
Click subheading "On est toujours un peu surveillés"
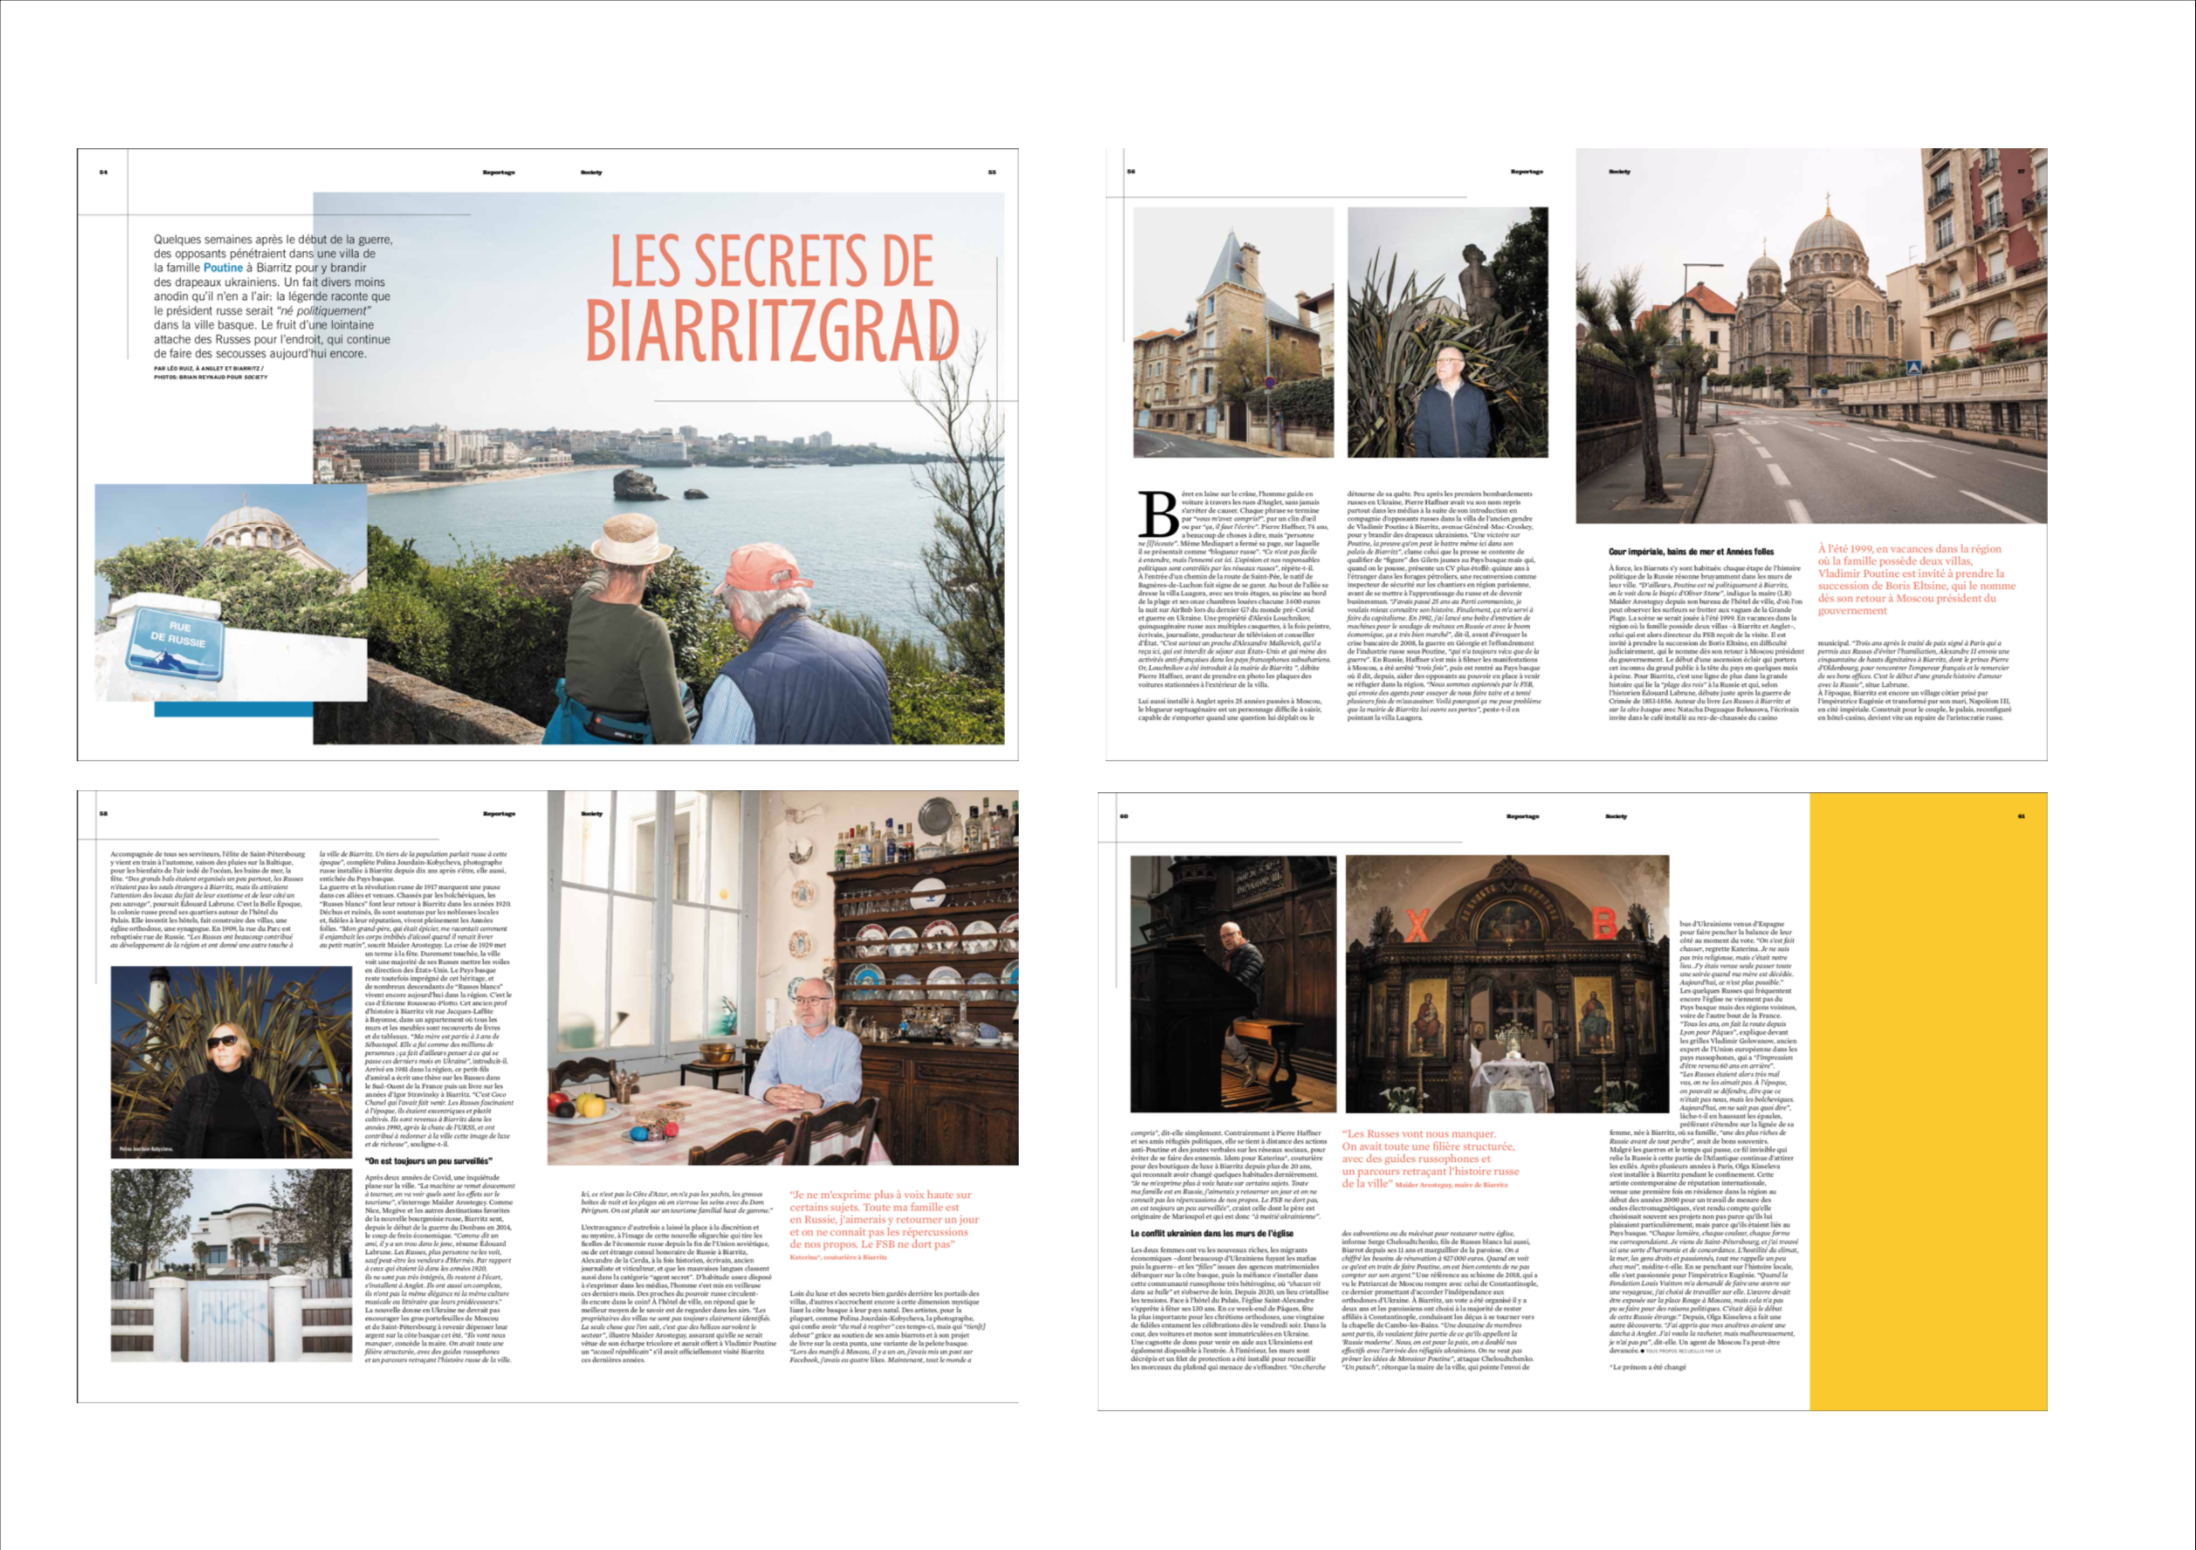tap(428, 1161)
